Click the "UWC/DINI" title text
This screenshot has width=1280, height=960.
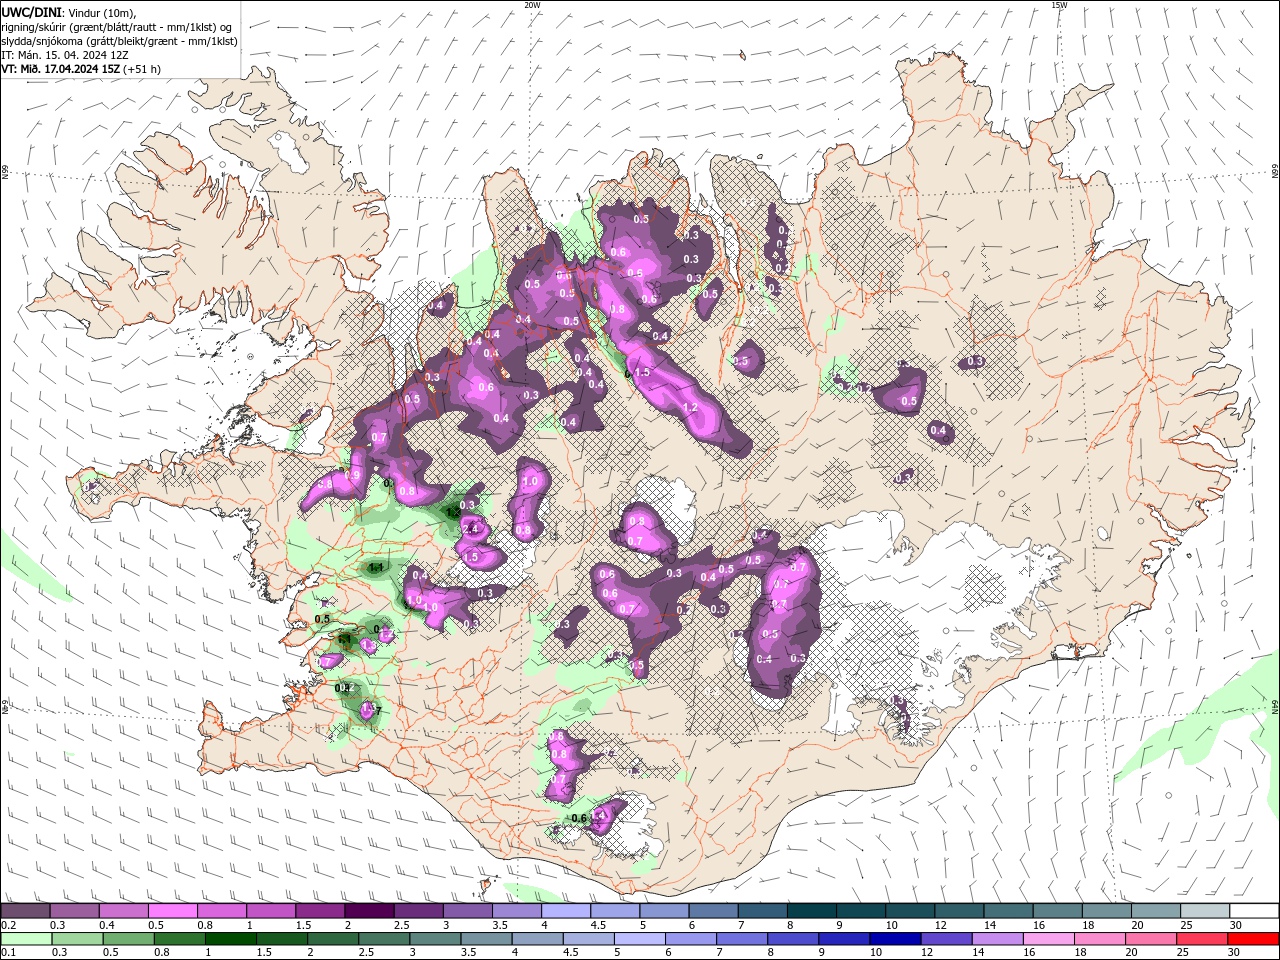(30, 12)
